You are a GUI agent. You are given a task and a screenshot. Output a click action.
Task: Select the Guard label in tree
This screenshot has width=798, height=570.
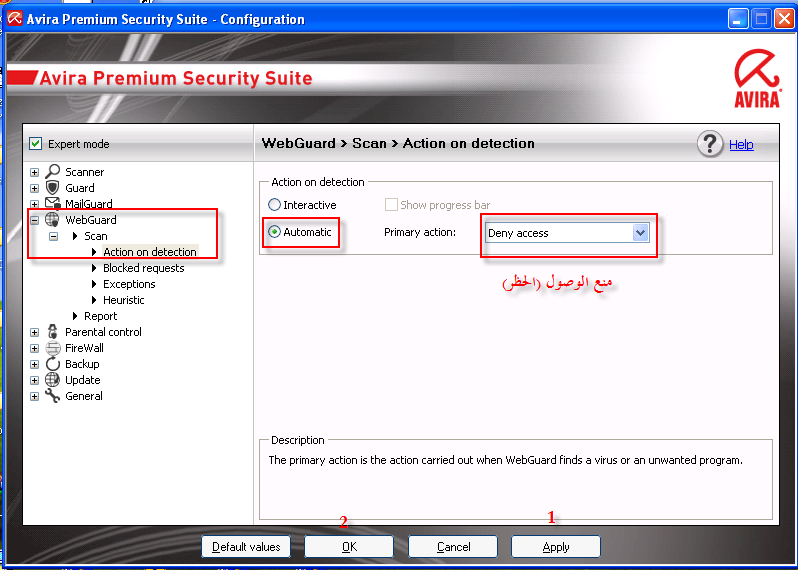tap(80, 188)
